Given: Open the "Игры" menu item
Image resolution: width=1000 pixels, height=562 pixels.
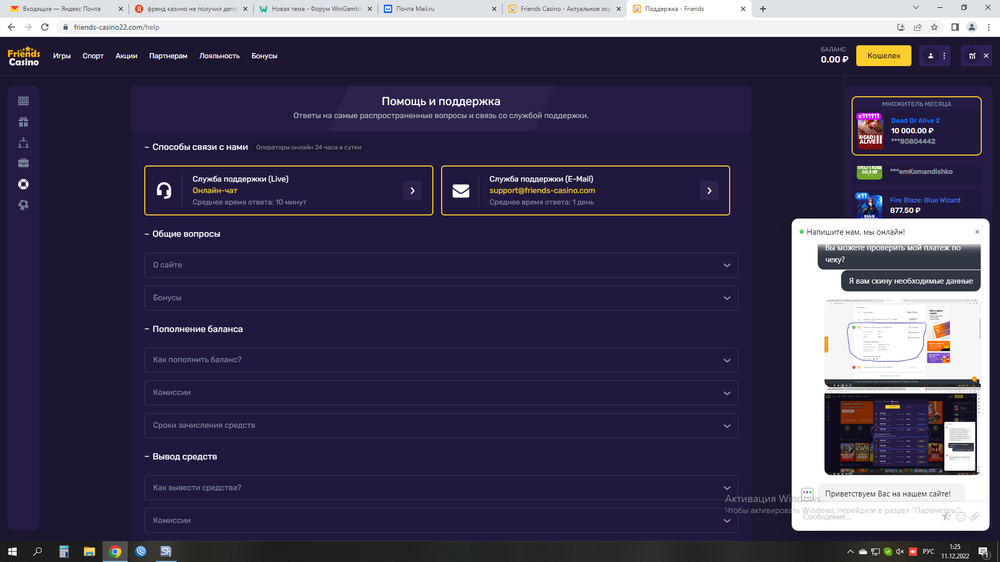Looking at the screenshot, I should 62,56.
